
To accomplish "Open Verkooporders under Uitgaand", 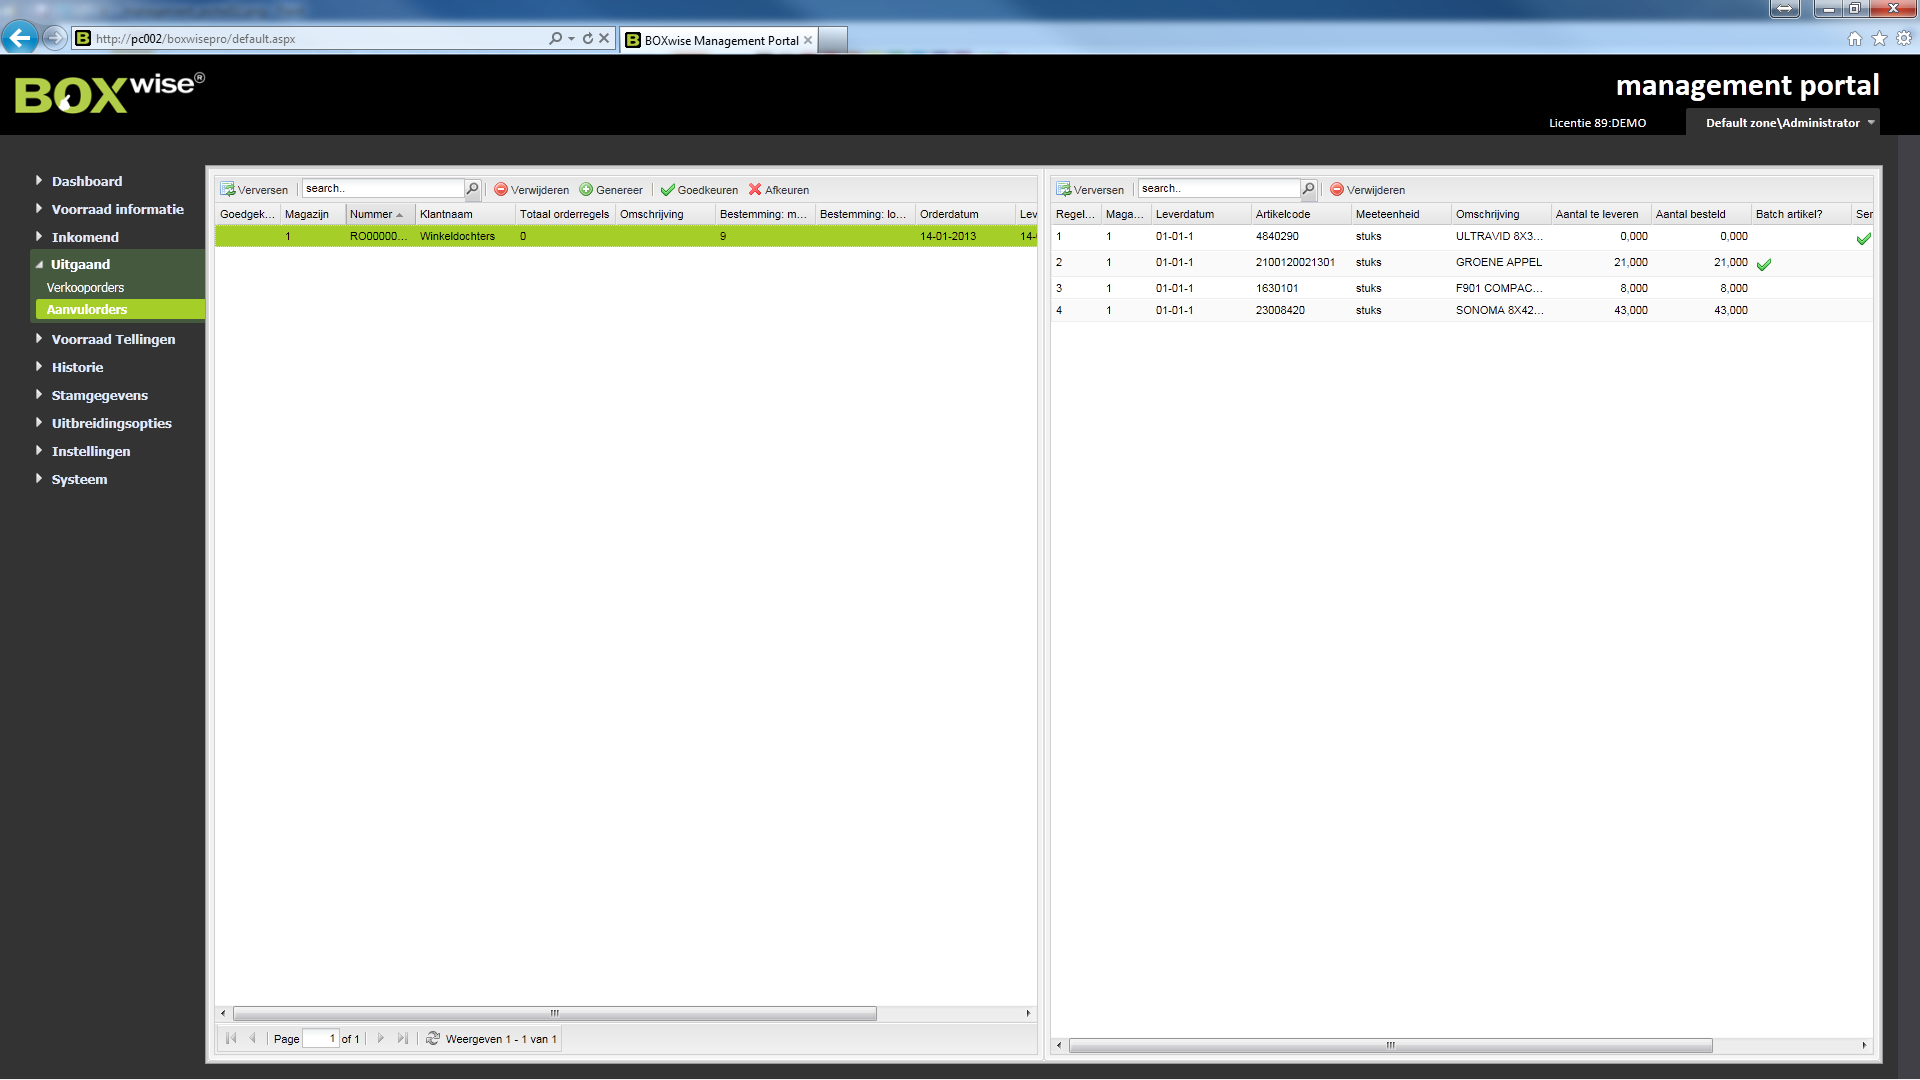I will coord(85,288).
